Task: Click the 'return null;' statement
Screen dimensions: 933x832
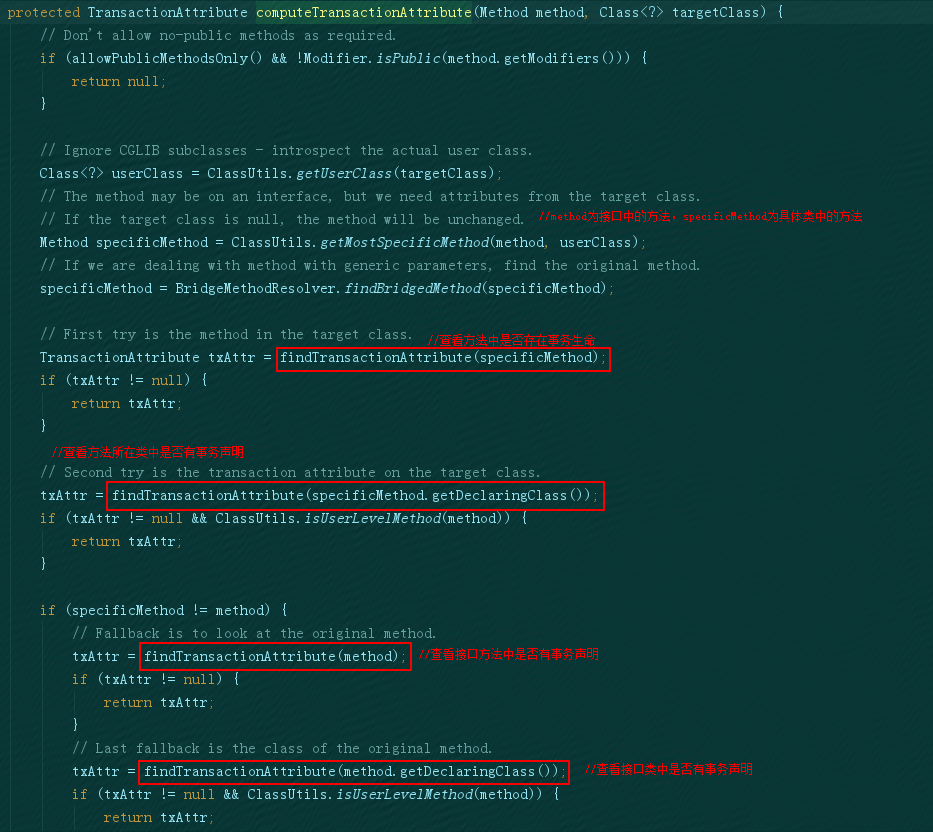Action: 118,82
